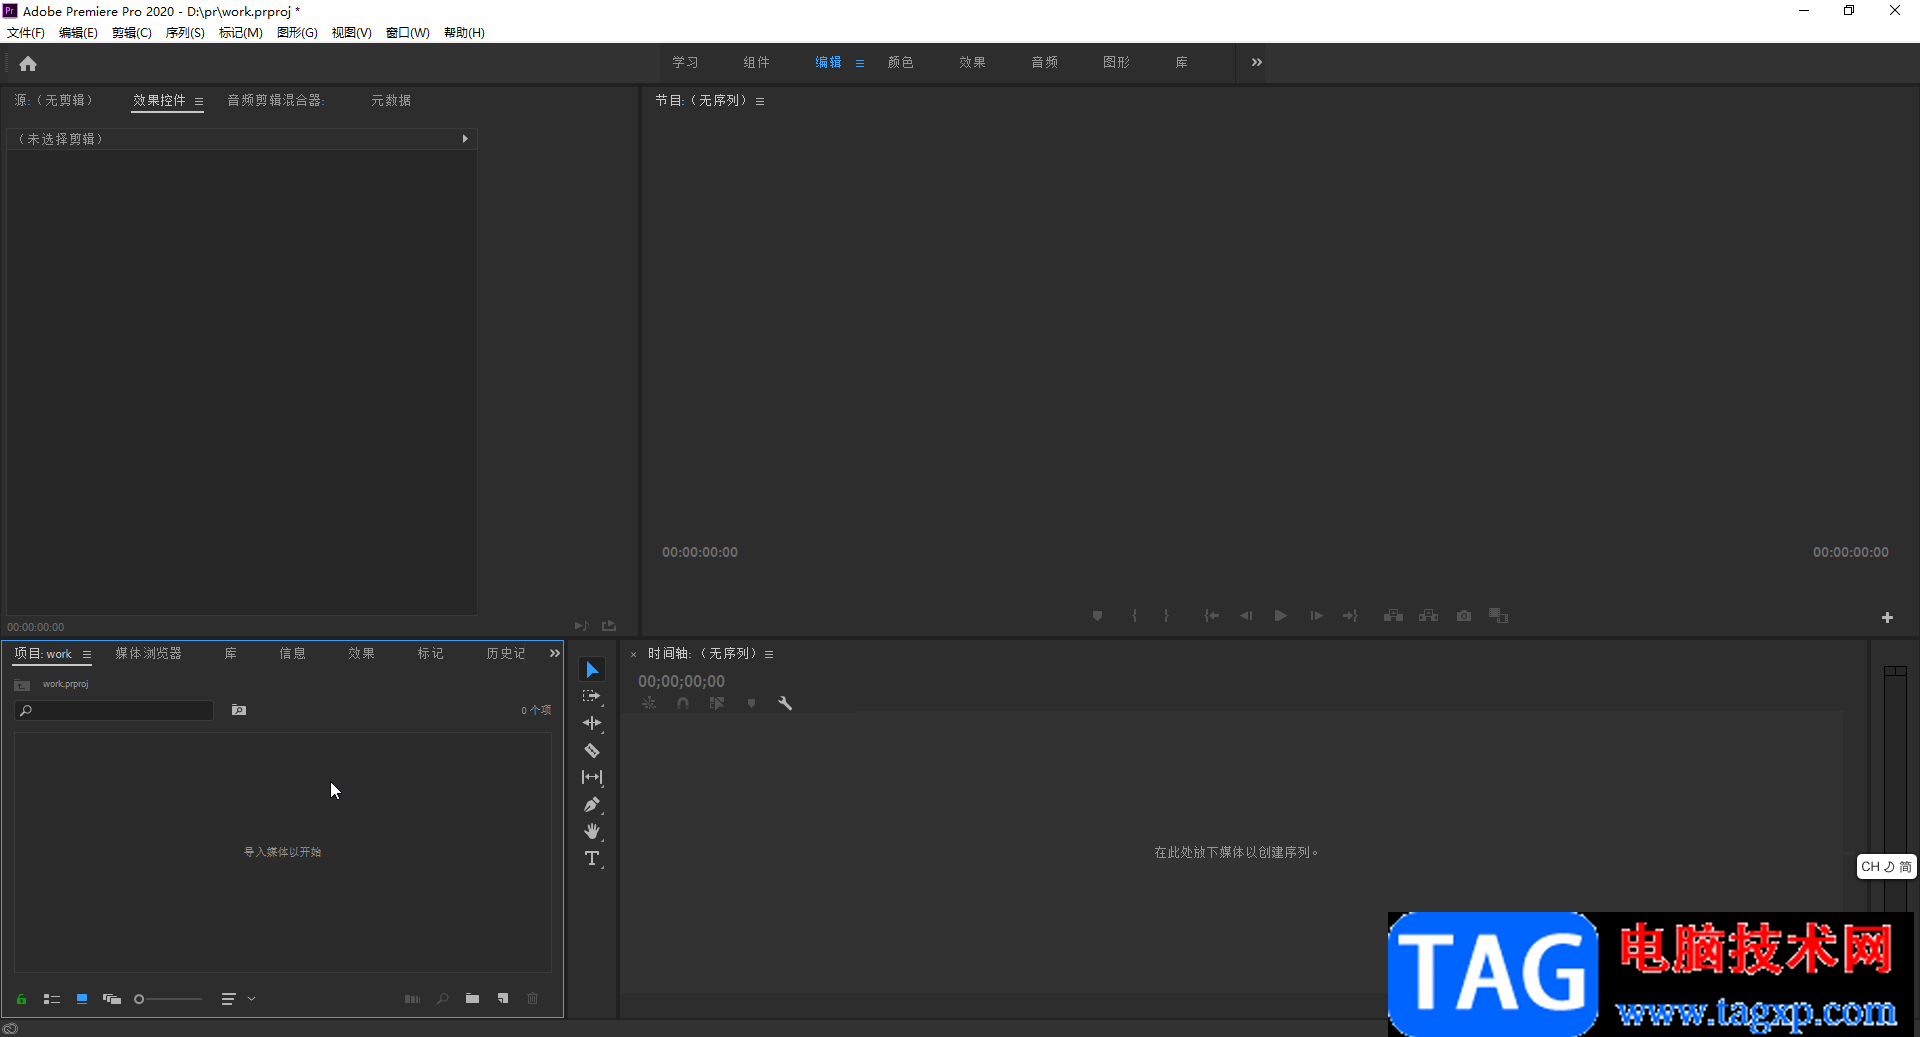Click the Home icon
Viewport: 1920px width, 1037px height.
pos(28,64)
